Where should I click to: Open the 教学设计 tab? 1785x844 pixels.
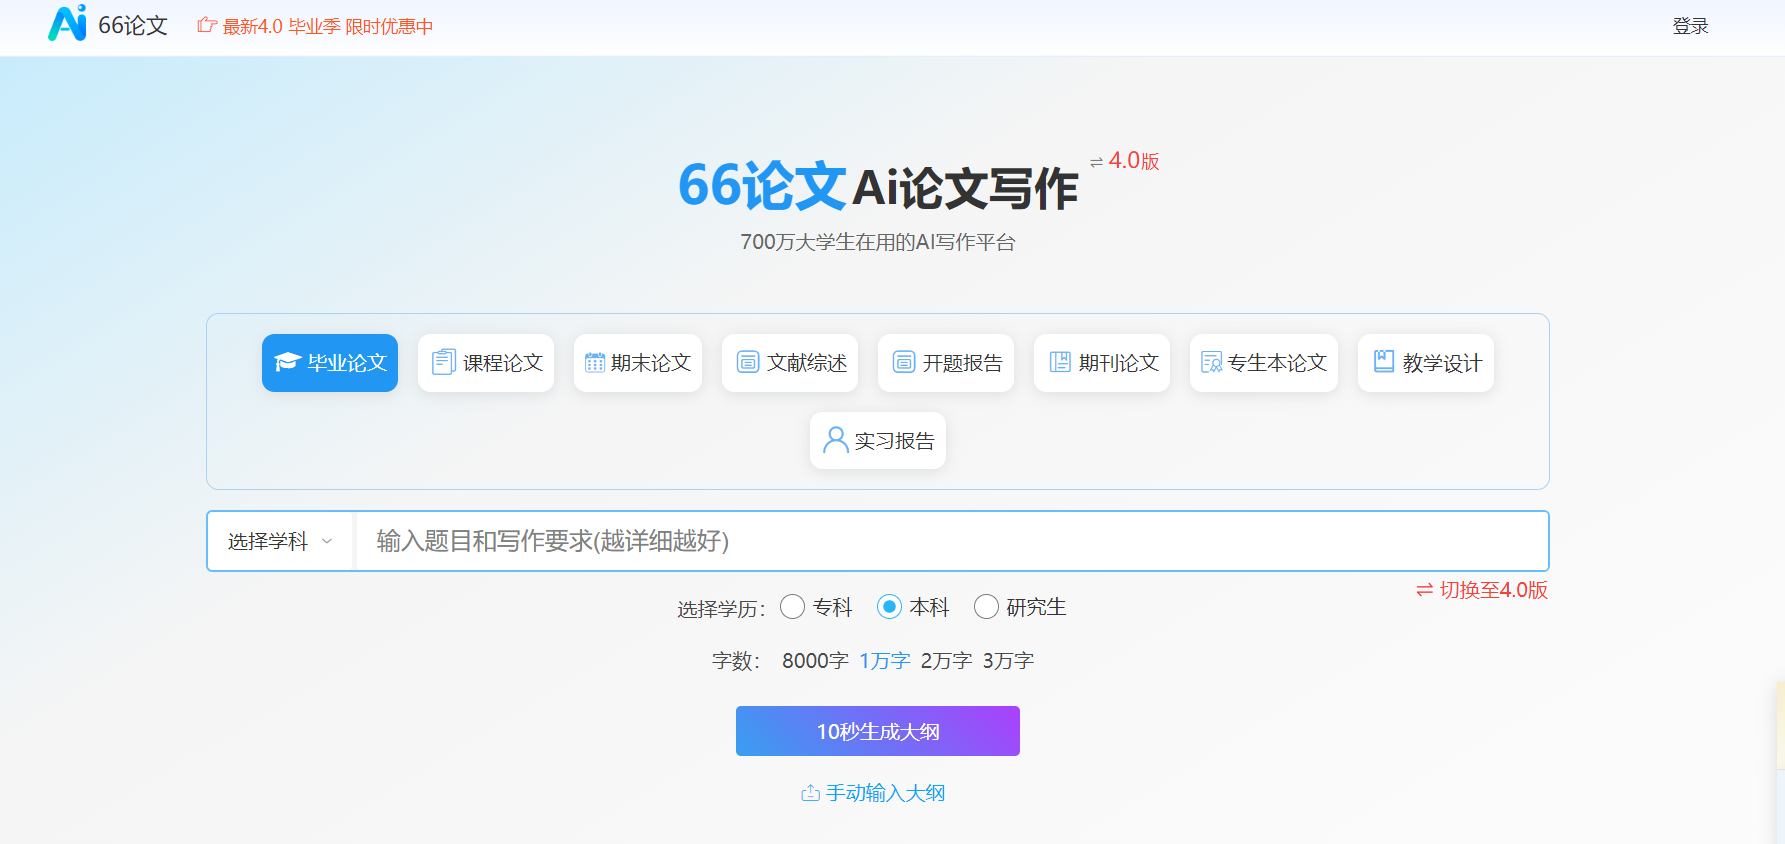tap(1426, 363)
